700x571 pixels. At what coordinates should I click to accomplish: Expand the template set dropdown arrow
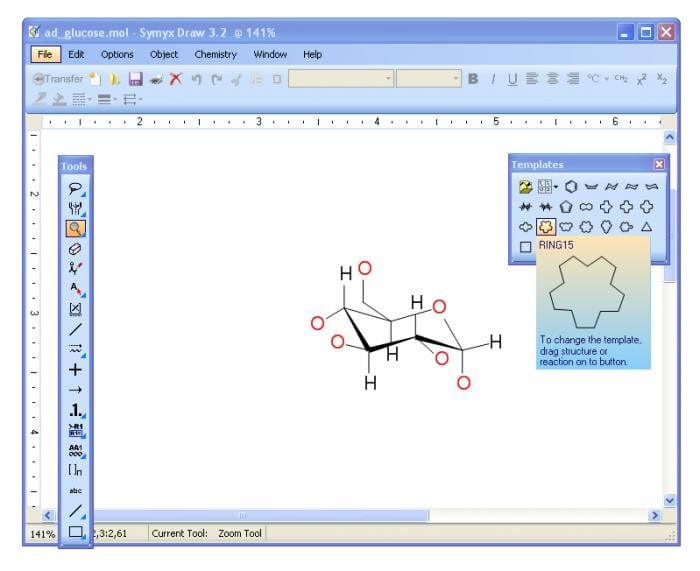pos(557,187)
